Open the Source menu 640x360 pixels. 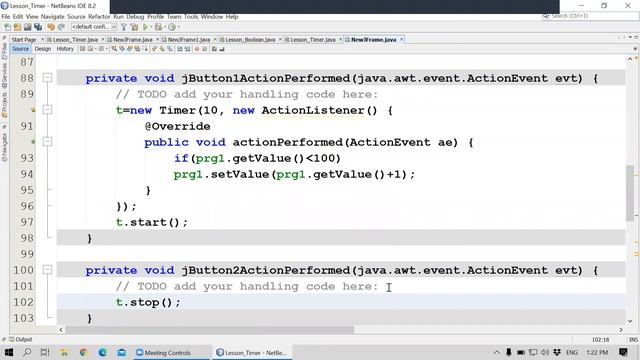pyautogui.click(x=76, y=17)
